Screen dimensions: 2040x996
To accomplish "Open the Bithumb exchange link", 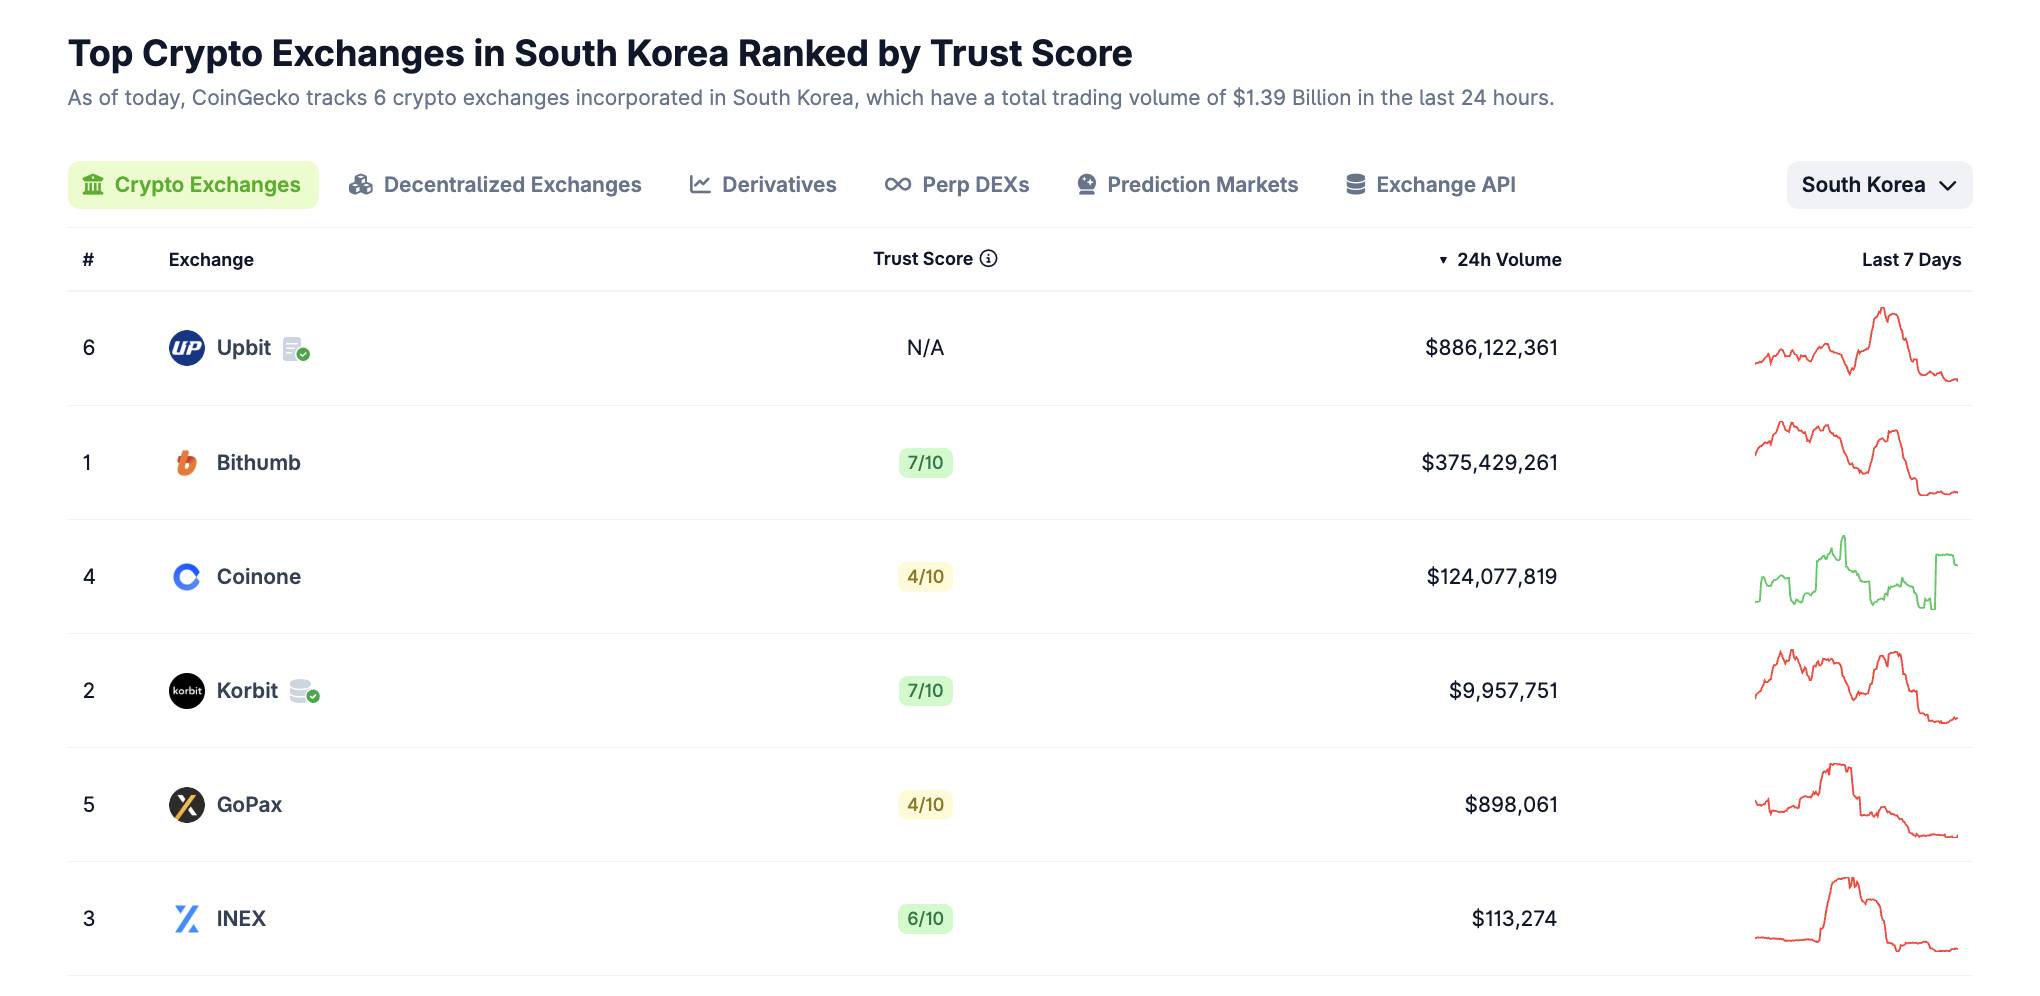I will tap(258, 463).
